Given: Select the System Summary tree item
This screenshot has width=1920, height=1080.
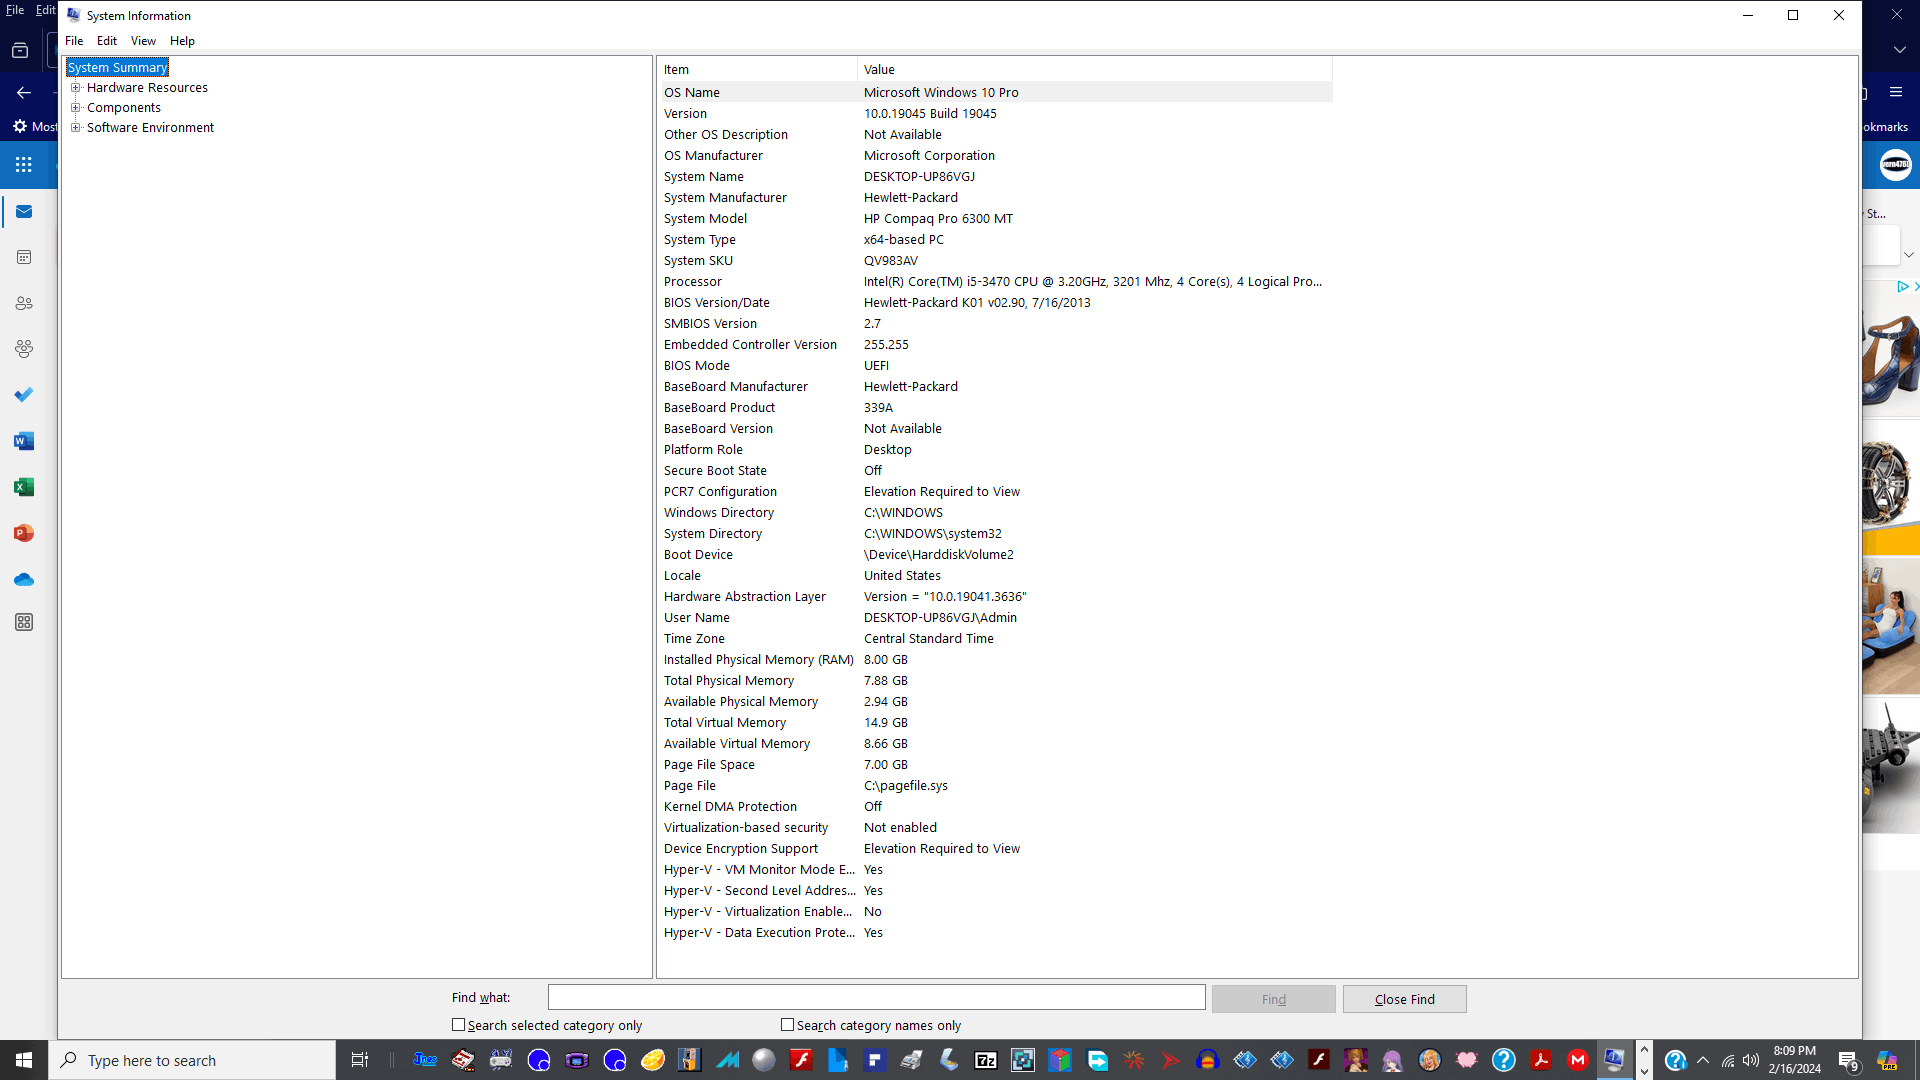Looking at the screenshot, I should (x=118, y=67).
